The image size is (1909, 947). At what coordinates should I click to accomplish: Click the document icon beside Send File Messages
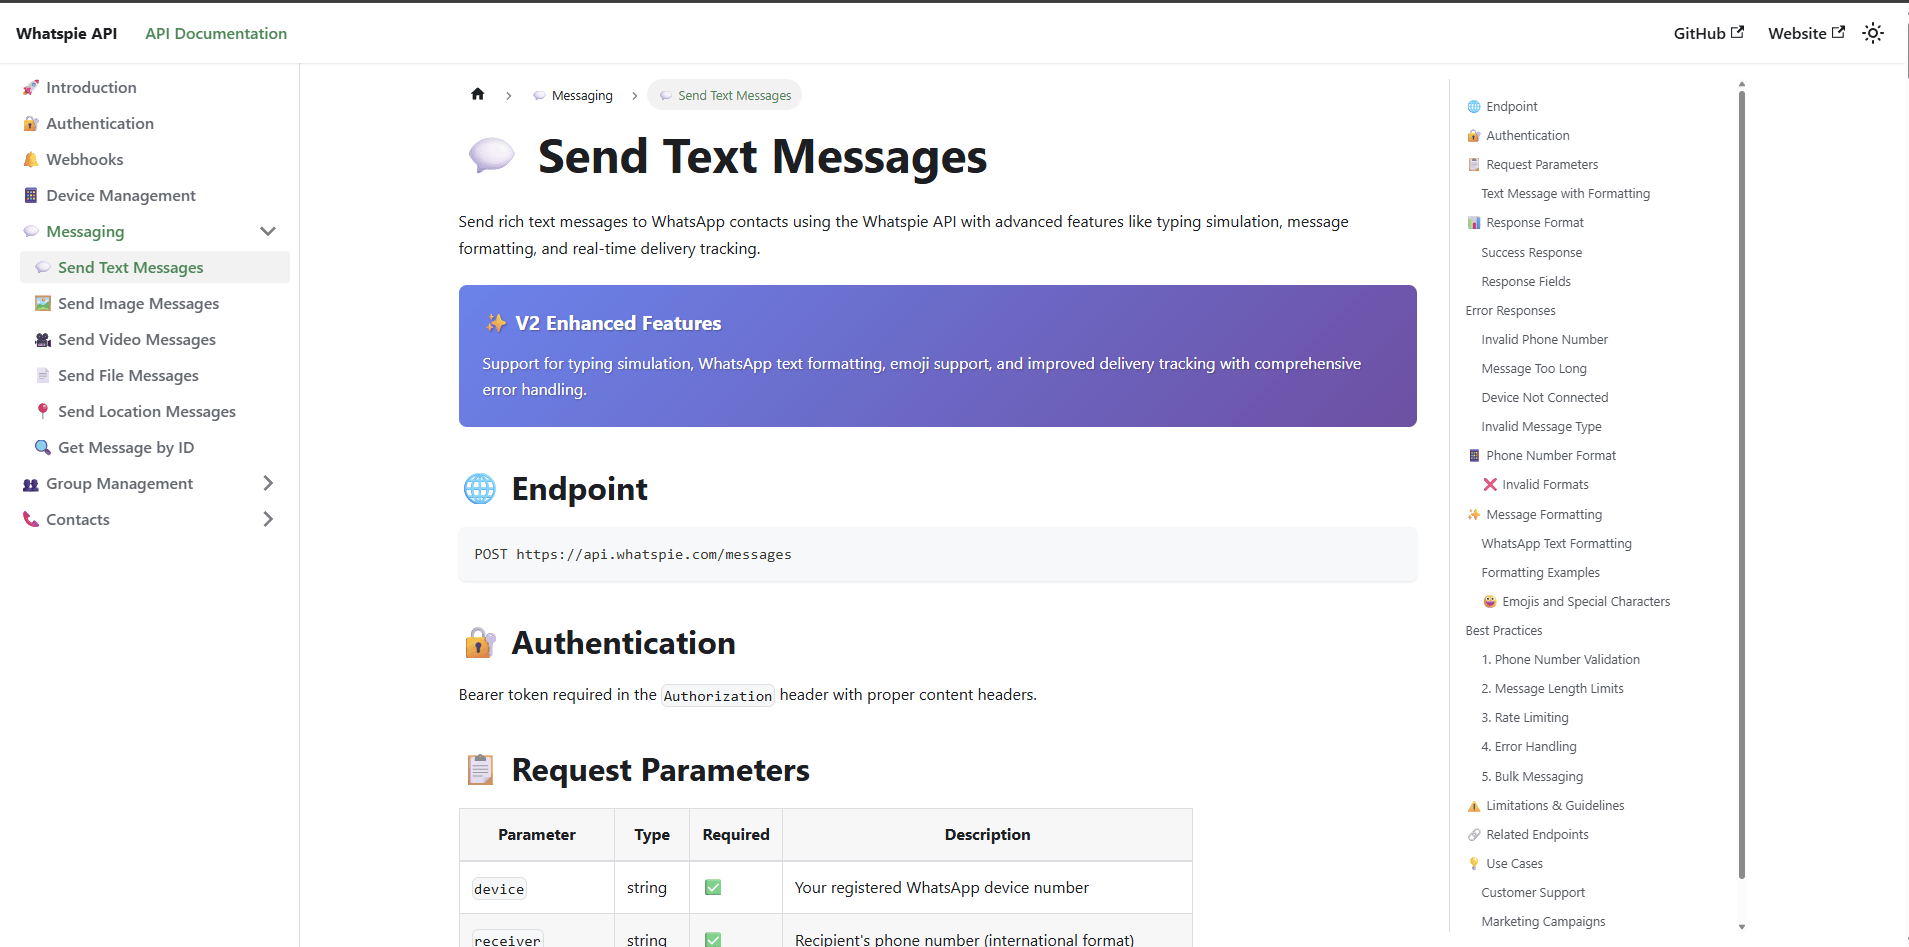point(43,376)
